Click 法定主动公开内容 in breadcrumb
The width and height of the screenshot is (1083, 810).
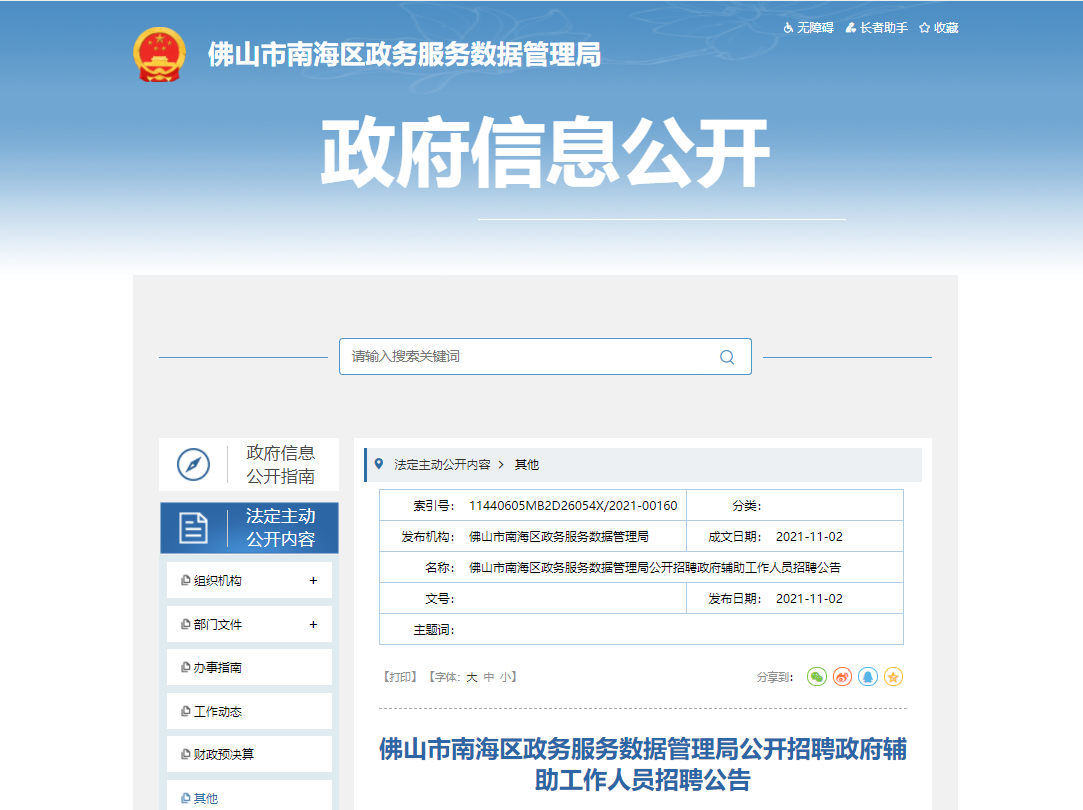pos(442,465)
